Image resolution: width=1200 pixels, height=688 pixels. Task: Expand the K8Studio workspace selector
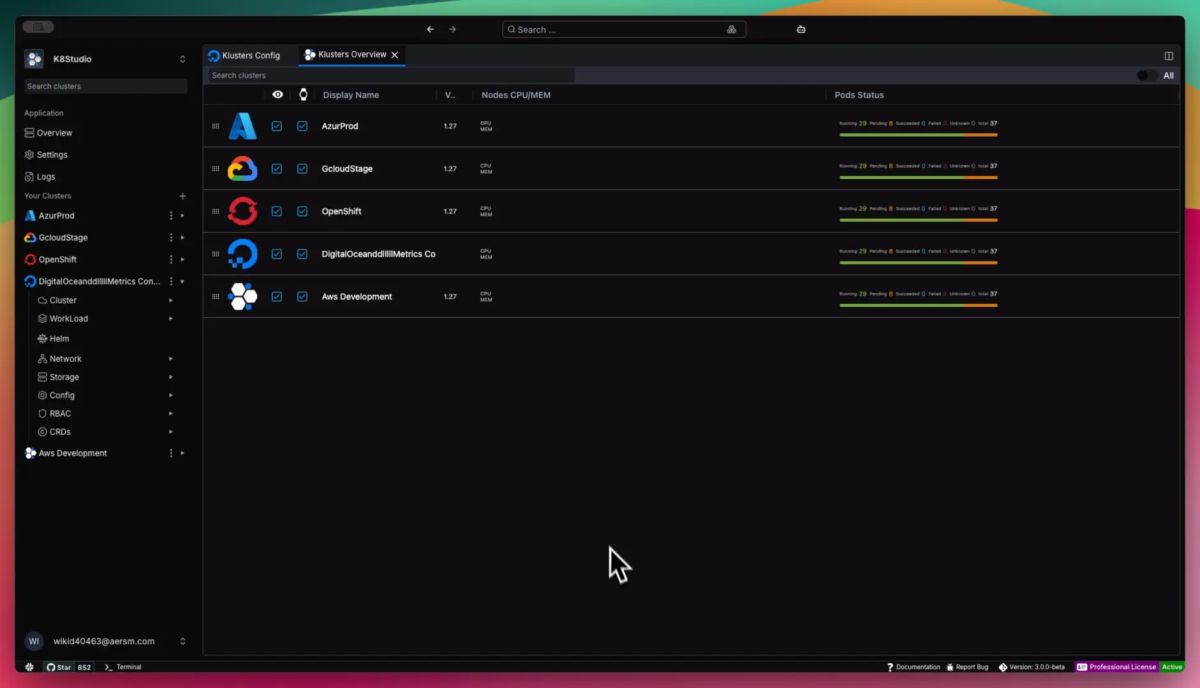(x=182, y=60)
